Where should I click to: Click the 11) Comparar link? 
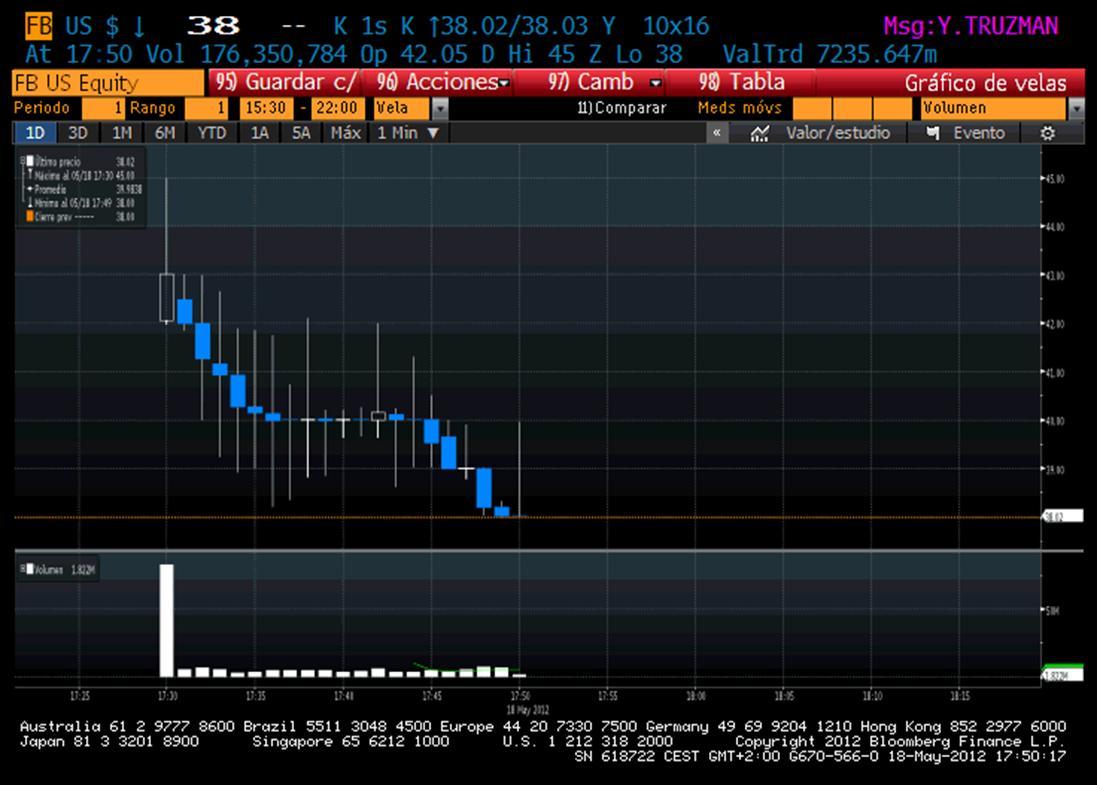(621, 108)
